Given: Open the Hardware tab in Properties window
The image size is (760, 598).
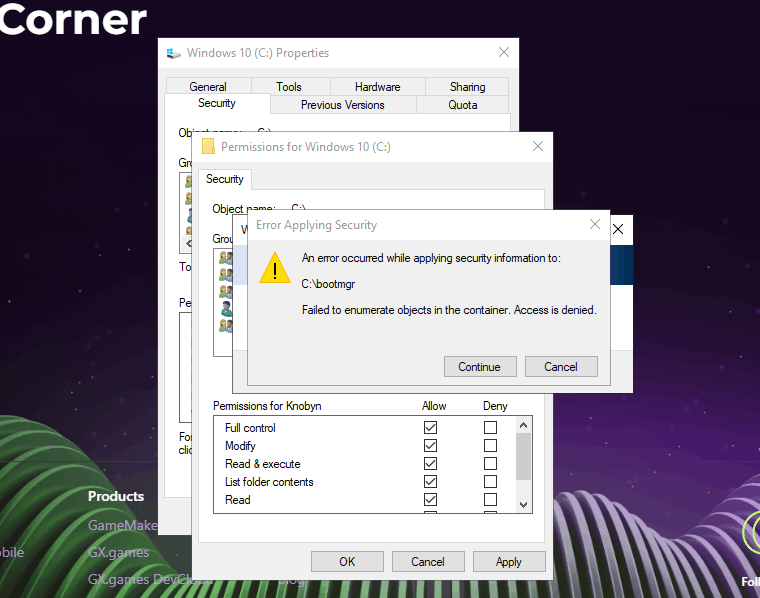Looking at the screenshot, I should (x=378, y=87).
